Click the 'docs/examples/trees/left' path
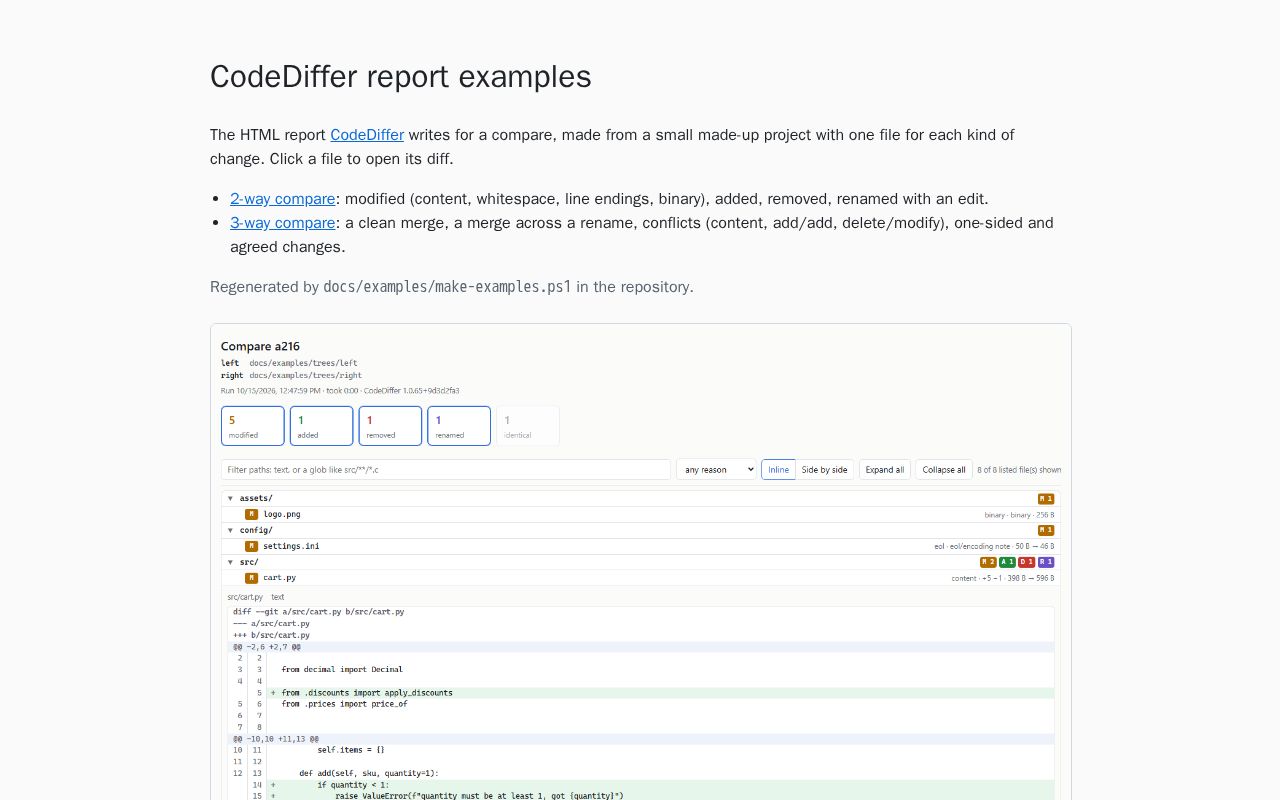1280x800 pixels. [x=303, y=363]
